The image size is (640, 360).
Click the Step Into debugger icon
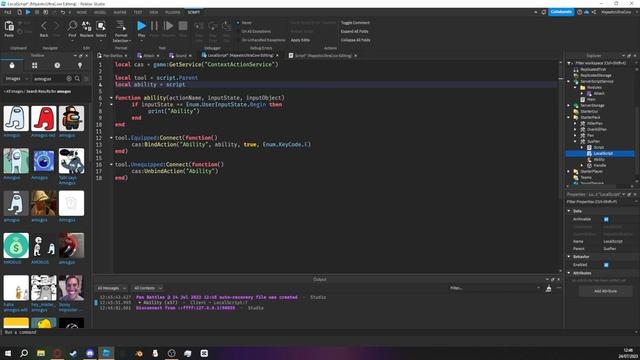click(x=199, y=27)
